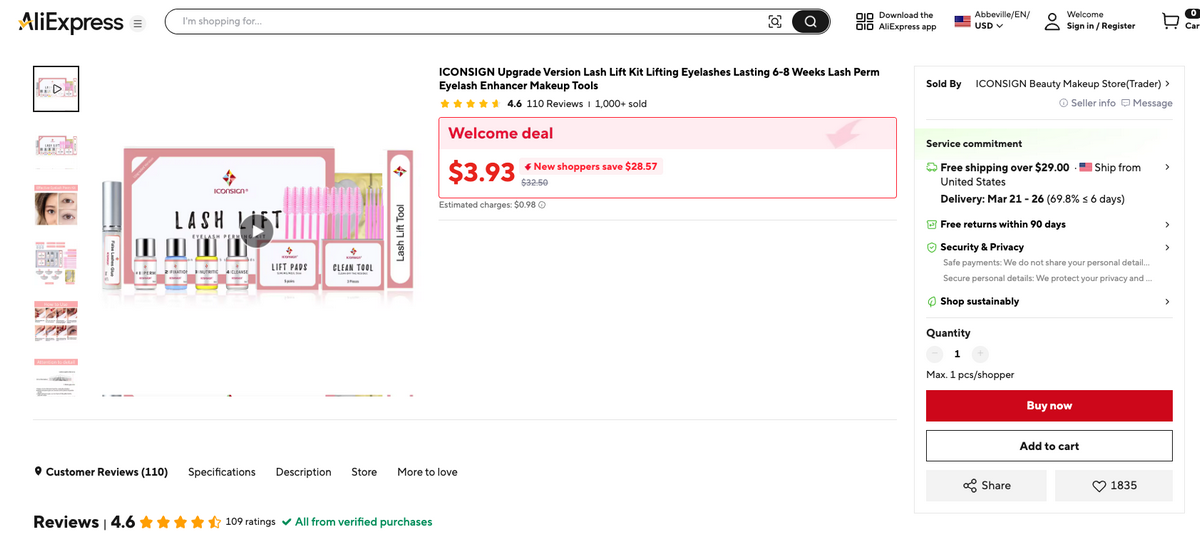1200x535 pixels.
Task: Switch to the Description tab
Action: 303,472
